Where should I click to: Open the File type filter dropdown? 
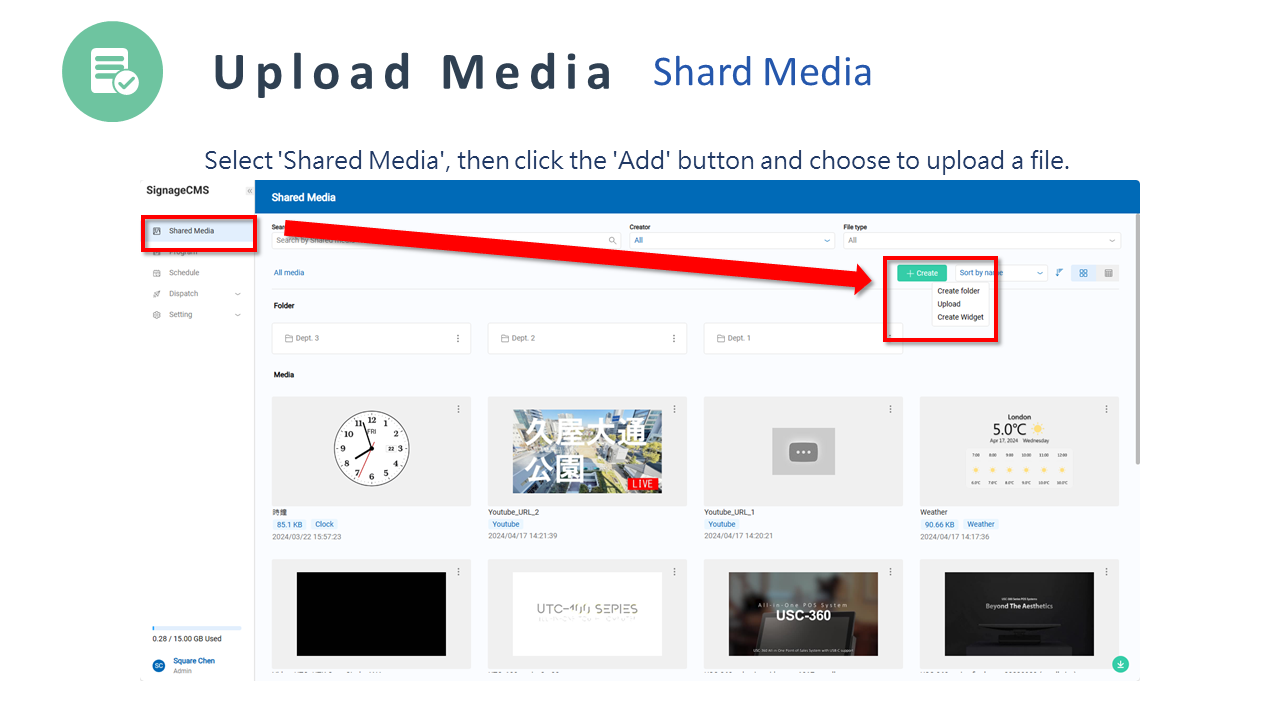981,241
